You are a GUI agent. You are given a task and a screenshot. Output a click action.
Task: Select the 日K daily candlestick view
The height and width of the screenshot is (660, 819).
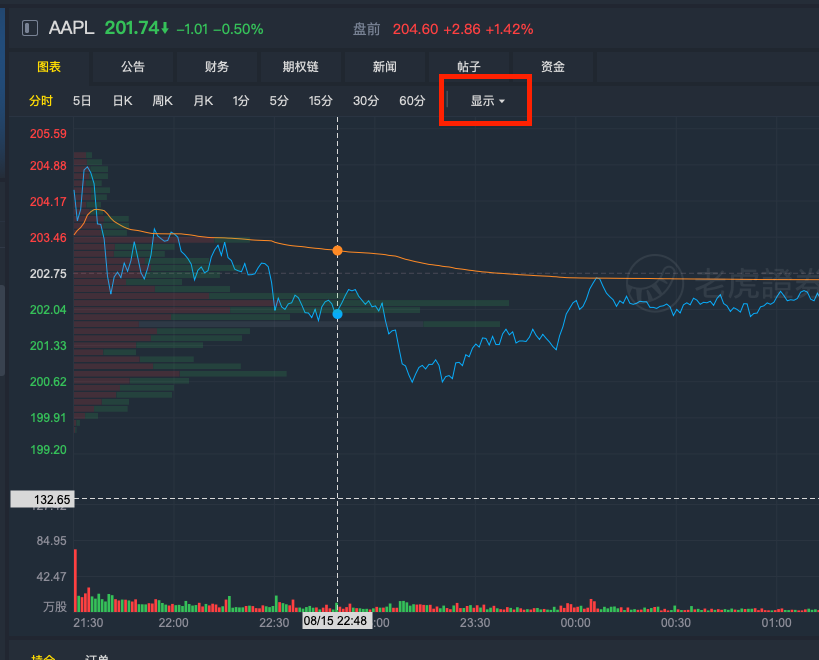point(123,101)
